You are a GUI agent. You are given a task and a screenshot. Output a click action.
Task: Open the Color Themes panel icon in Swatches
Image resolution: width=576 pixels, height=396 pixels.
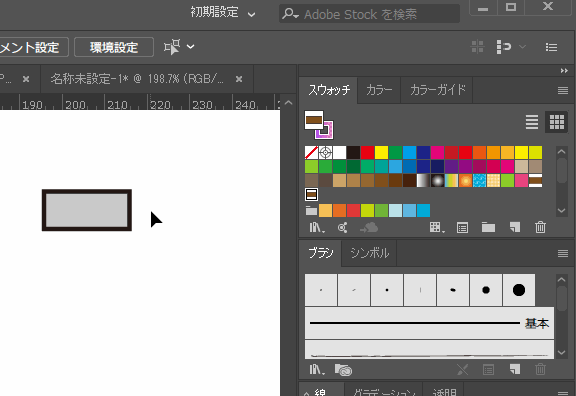point(342,228)
